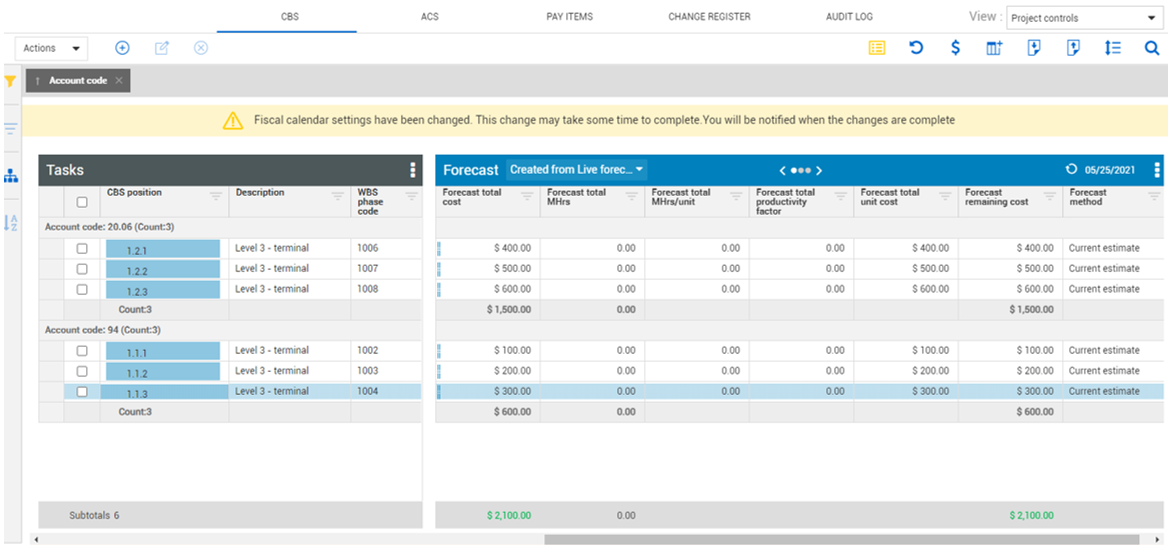Click the hierarchy tree sidebar icon
The width and height of the screenshot is (1168, 547).
click(10, 176)
